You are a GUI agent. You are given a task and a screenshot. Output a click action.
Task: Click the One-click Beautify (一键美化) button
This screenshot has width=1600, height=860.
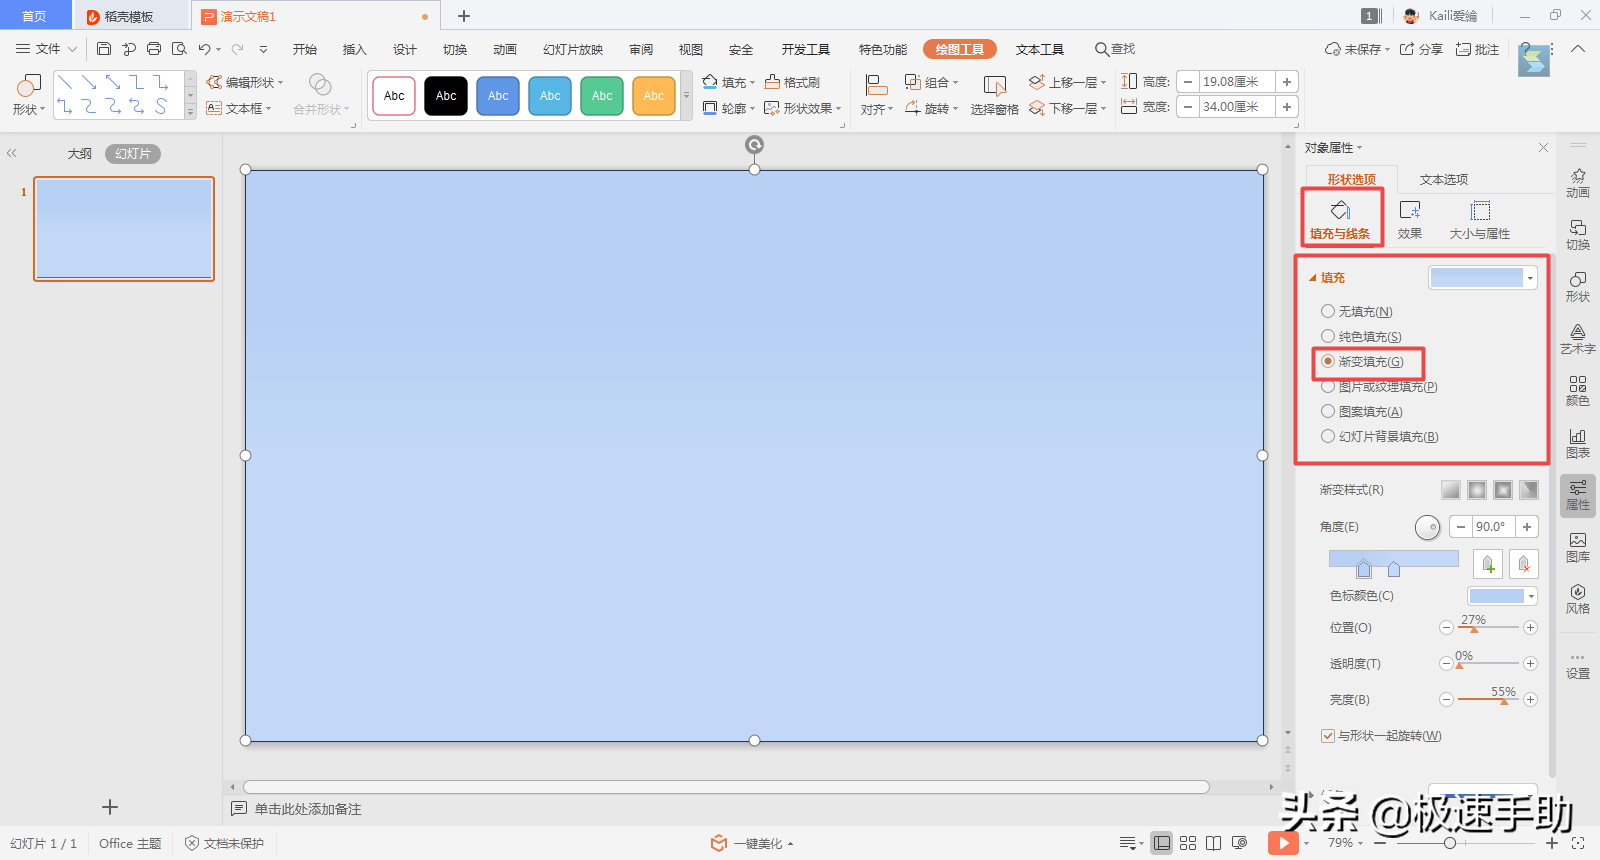[752, 843]
